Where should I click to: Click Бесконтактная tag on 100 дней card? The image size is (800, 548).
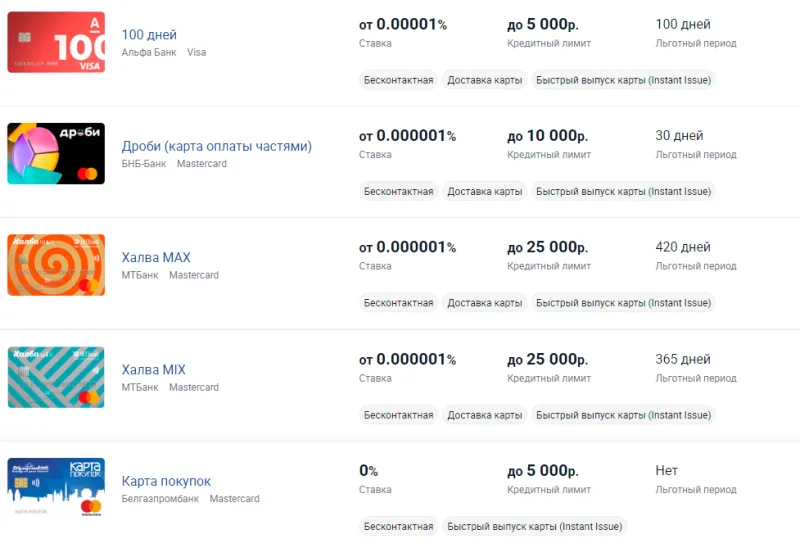pyautogui.click(x=398, y=80)
